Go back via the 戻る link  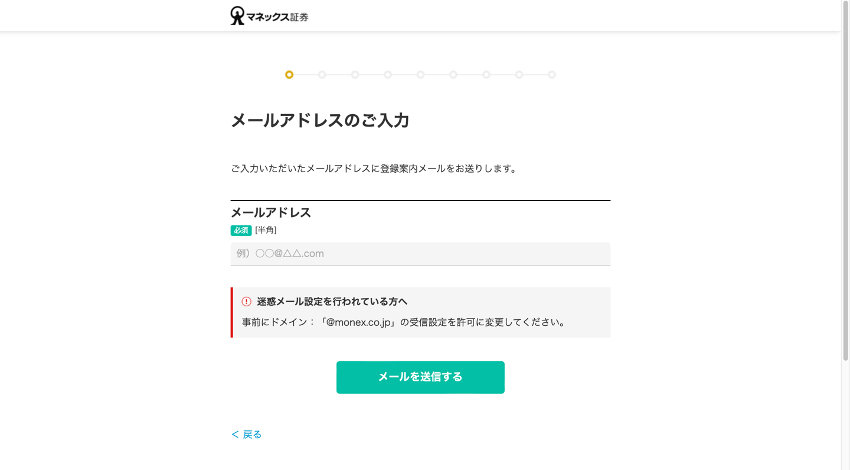pos(247,434)
